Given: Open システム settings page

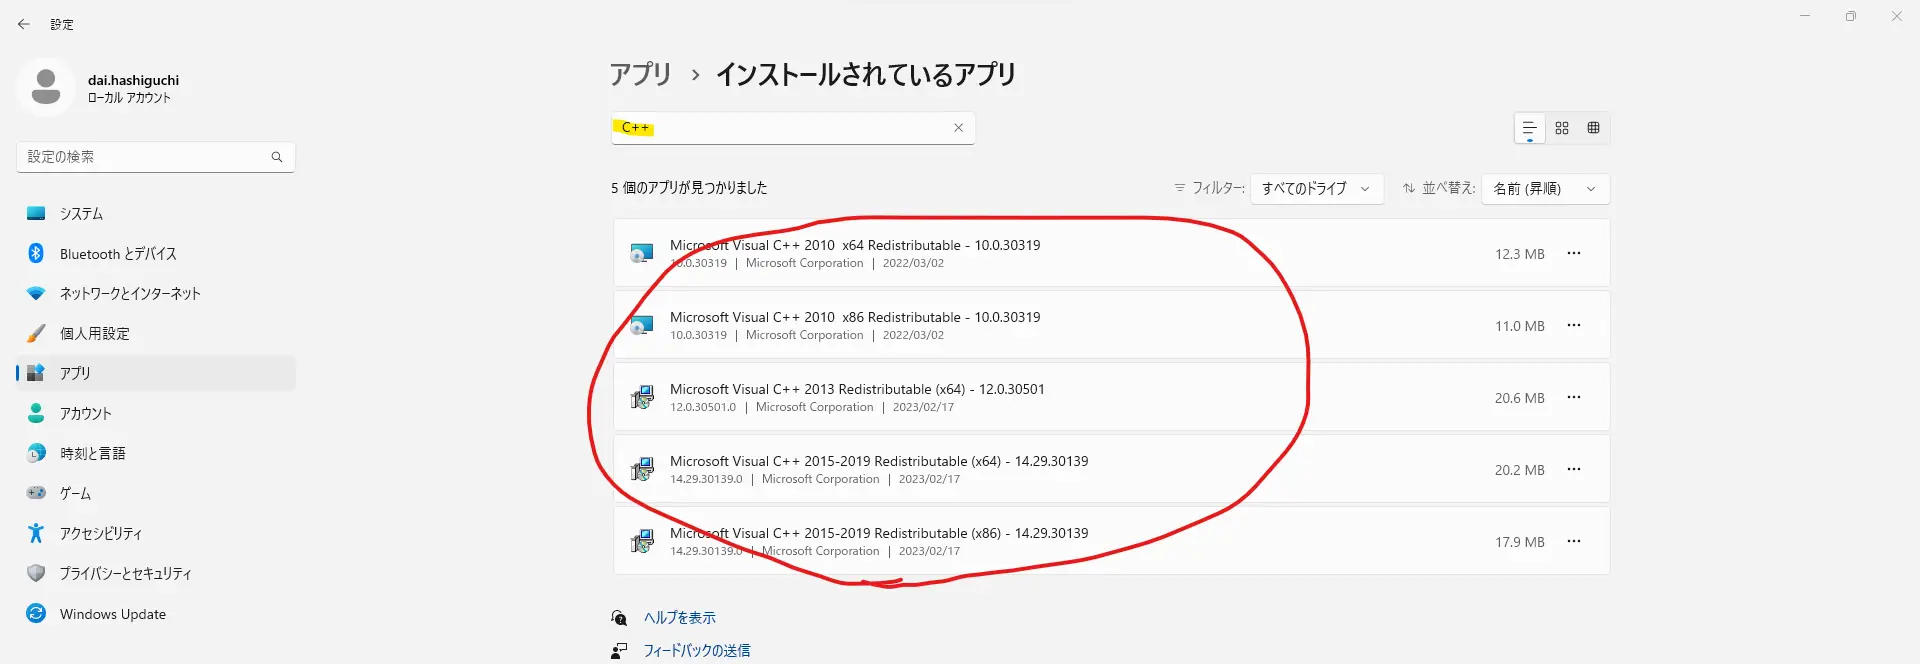Looking at the screenshot, I should tap(156, 213).
